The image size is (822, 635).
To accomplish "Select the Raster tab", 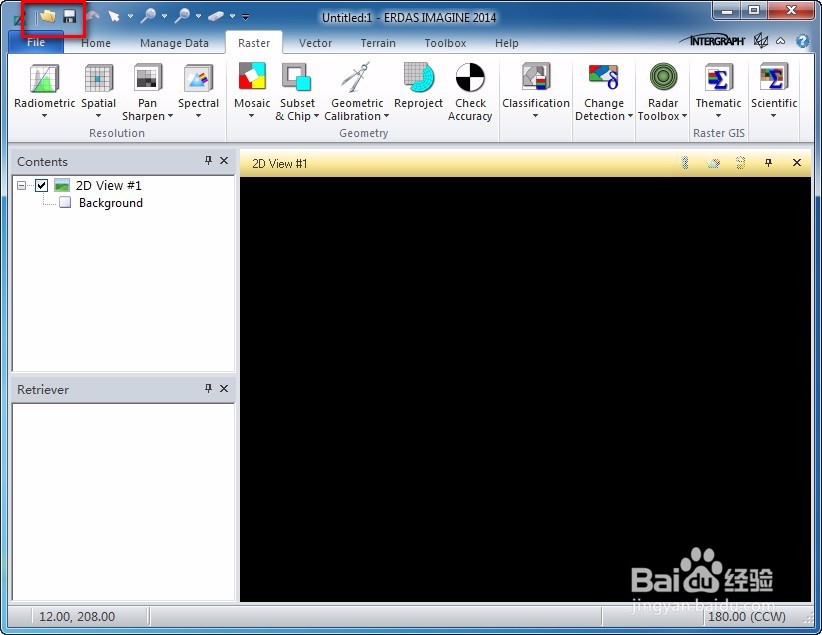I will coord(254,43).
